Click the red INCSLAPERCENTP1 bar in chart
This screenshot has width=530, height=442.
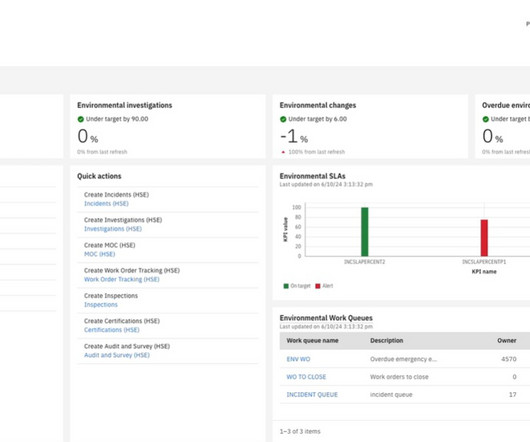tap(484, 238)
